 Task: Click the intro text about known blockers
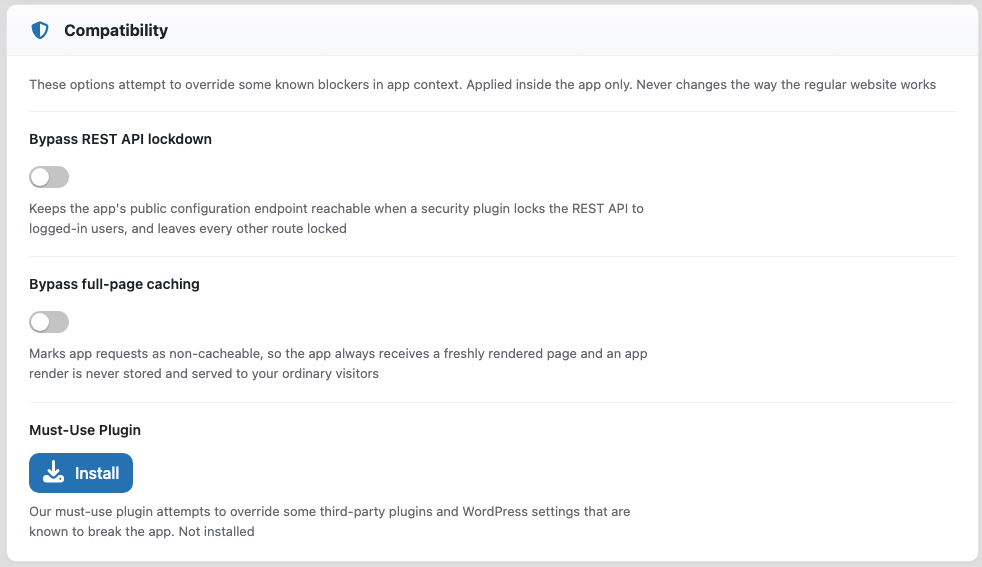(x=482, y=85)
